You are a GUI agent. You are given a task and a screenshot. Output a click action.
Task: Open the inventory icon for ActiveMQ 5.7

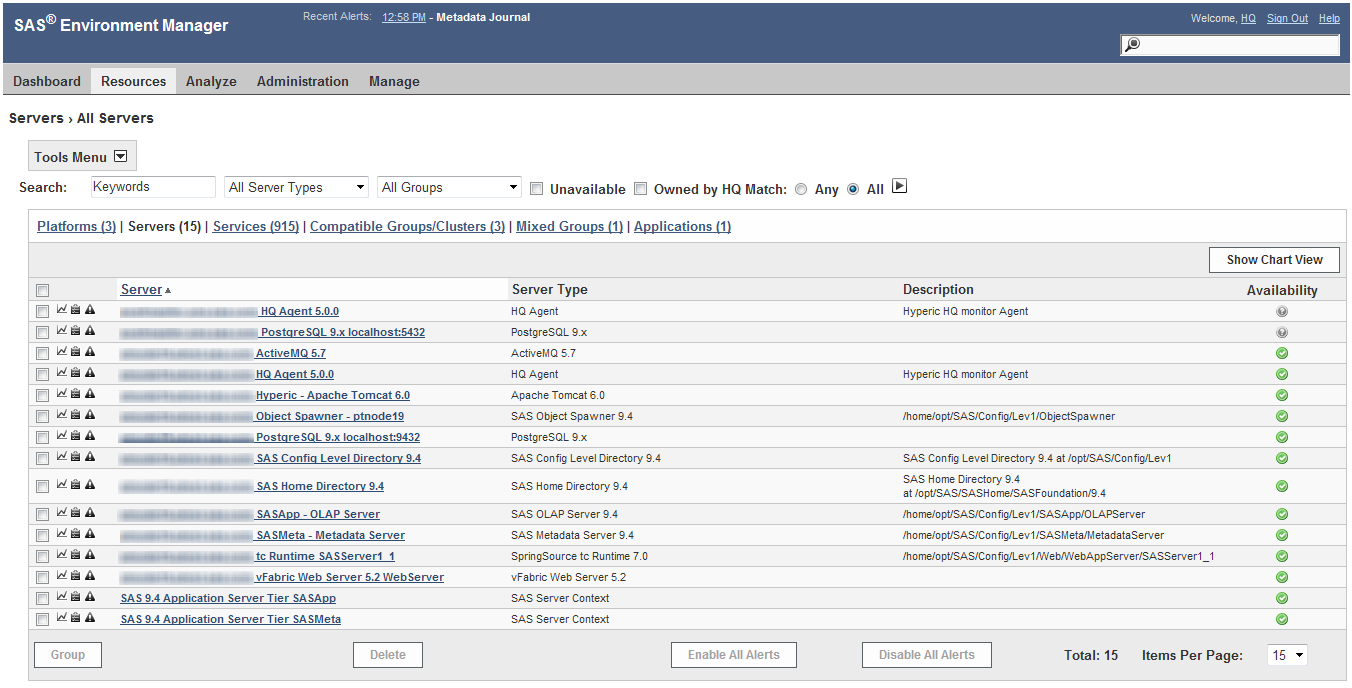click(x=74, y=352)
